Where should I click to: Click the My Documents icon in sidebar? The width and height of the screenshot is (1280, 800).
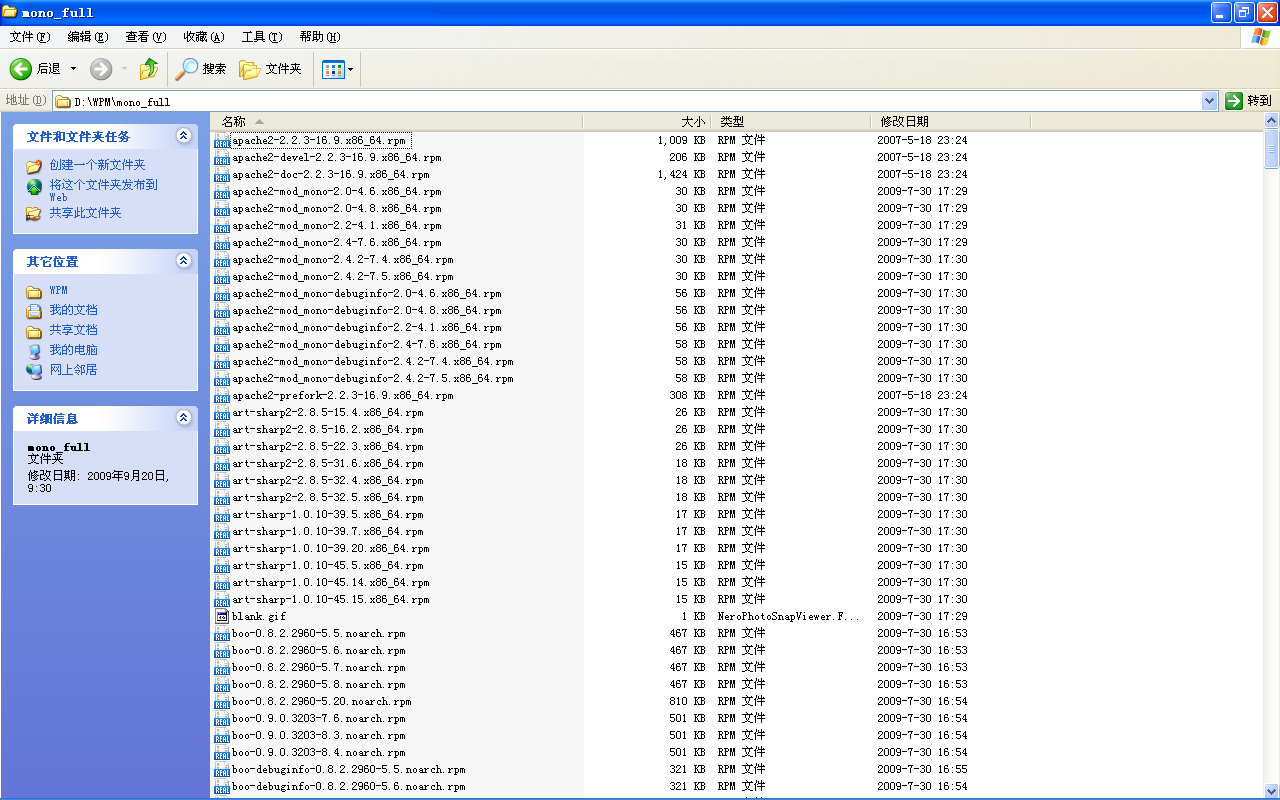pos(34,311)
